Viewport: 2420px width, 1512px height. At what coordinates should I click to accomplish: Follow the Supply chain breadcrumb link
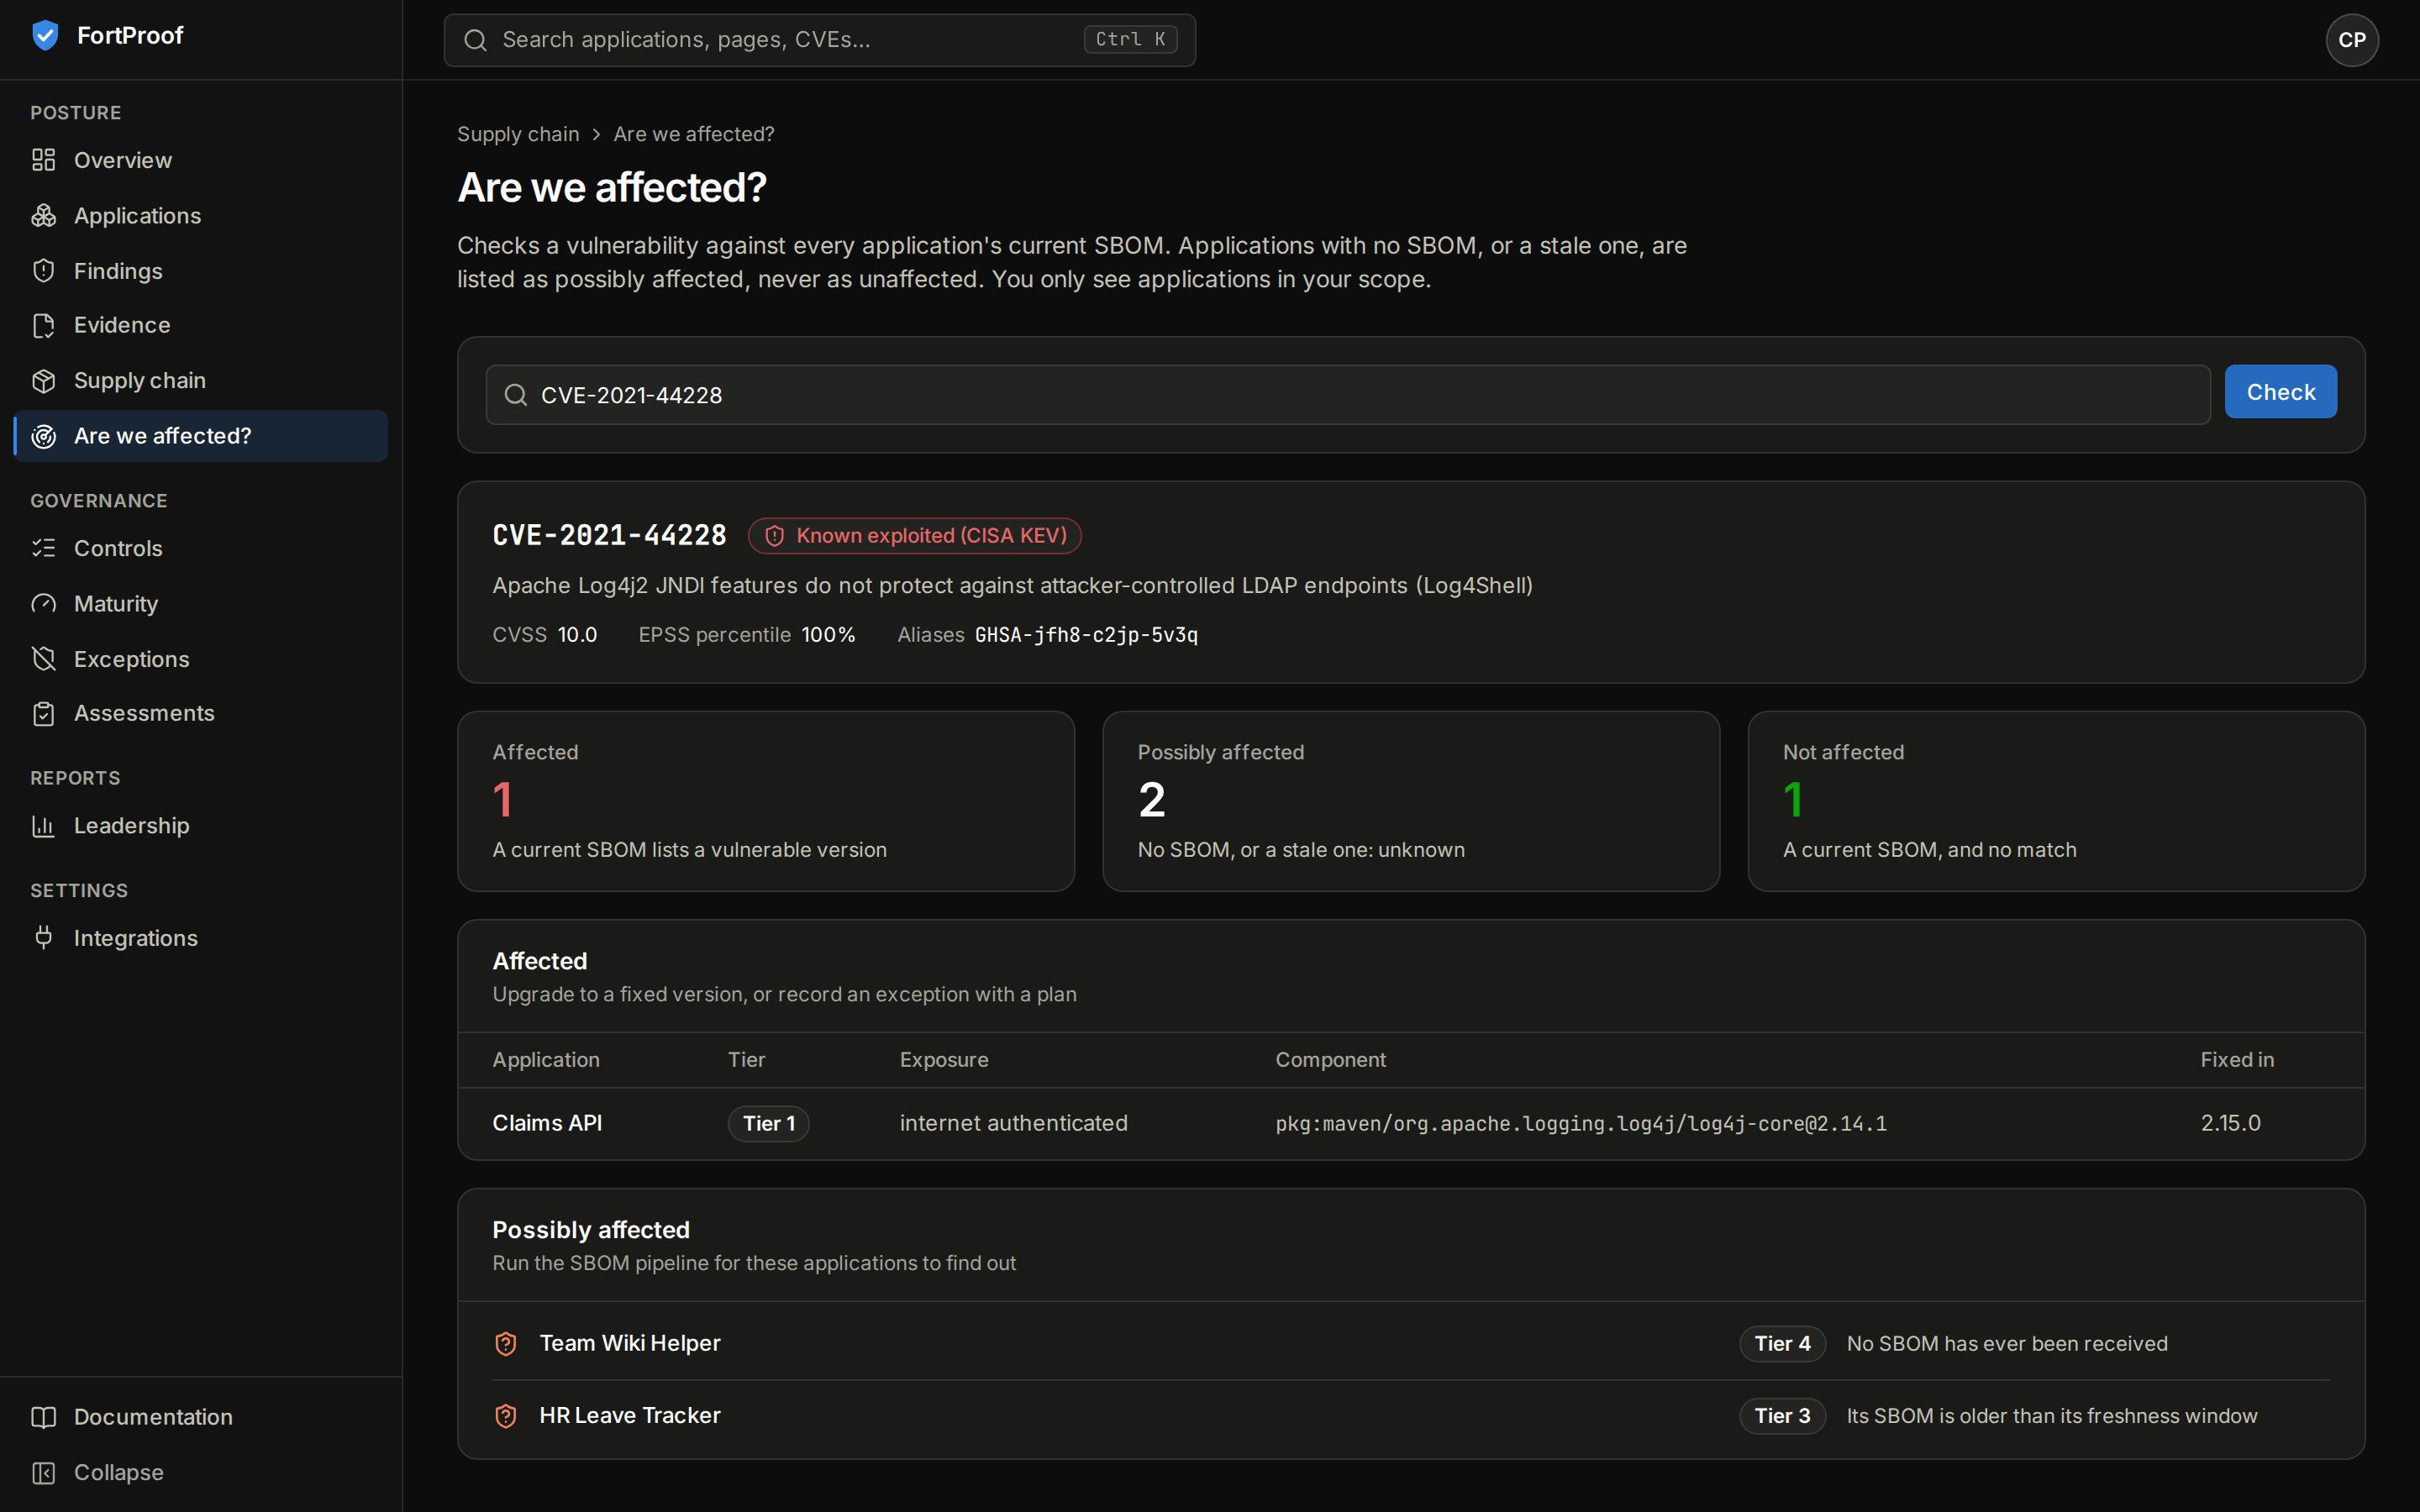coord(518,134)
